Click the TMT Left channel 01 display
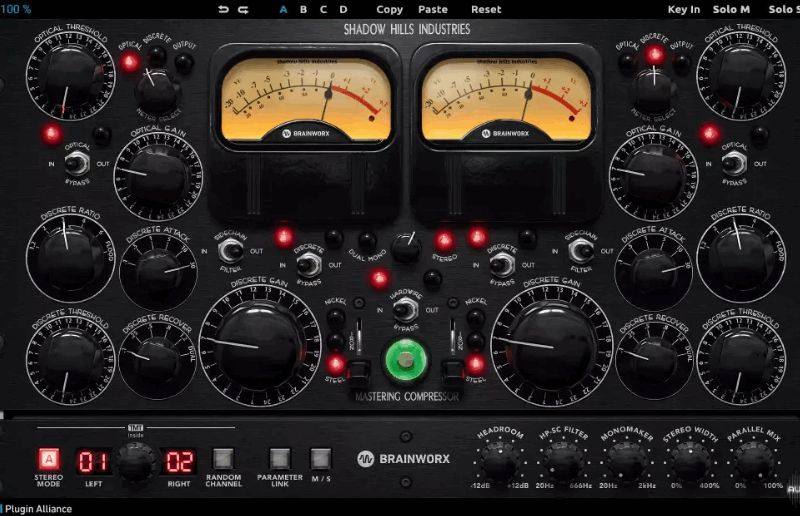Image resolution: width=800 pixels, height=516 pixels. [93, 462]
